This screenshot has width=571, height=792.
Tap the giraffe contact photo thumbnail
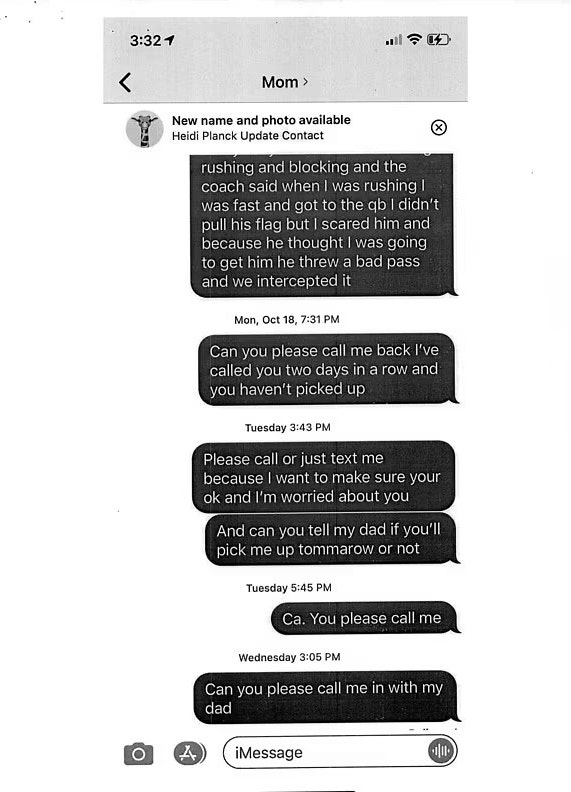click(x=145, y=129)
